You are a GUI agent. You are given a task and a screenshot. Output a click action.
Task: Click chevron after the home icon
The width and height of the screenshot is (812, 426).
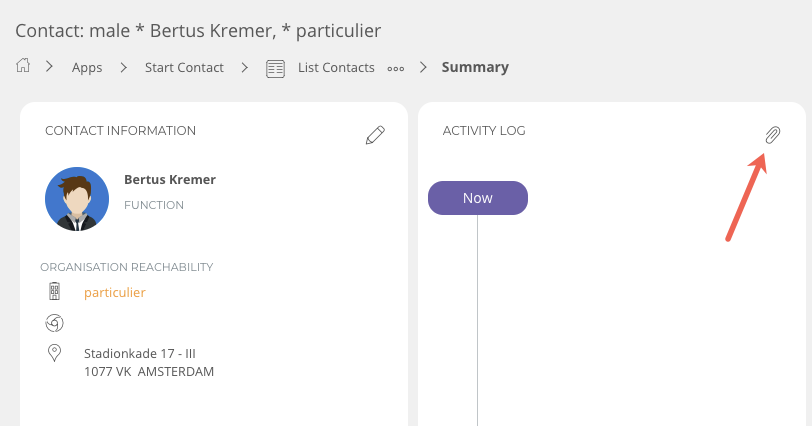click(49, 67)
